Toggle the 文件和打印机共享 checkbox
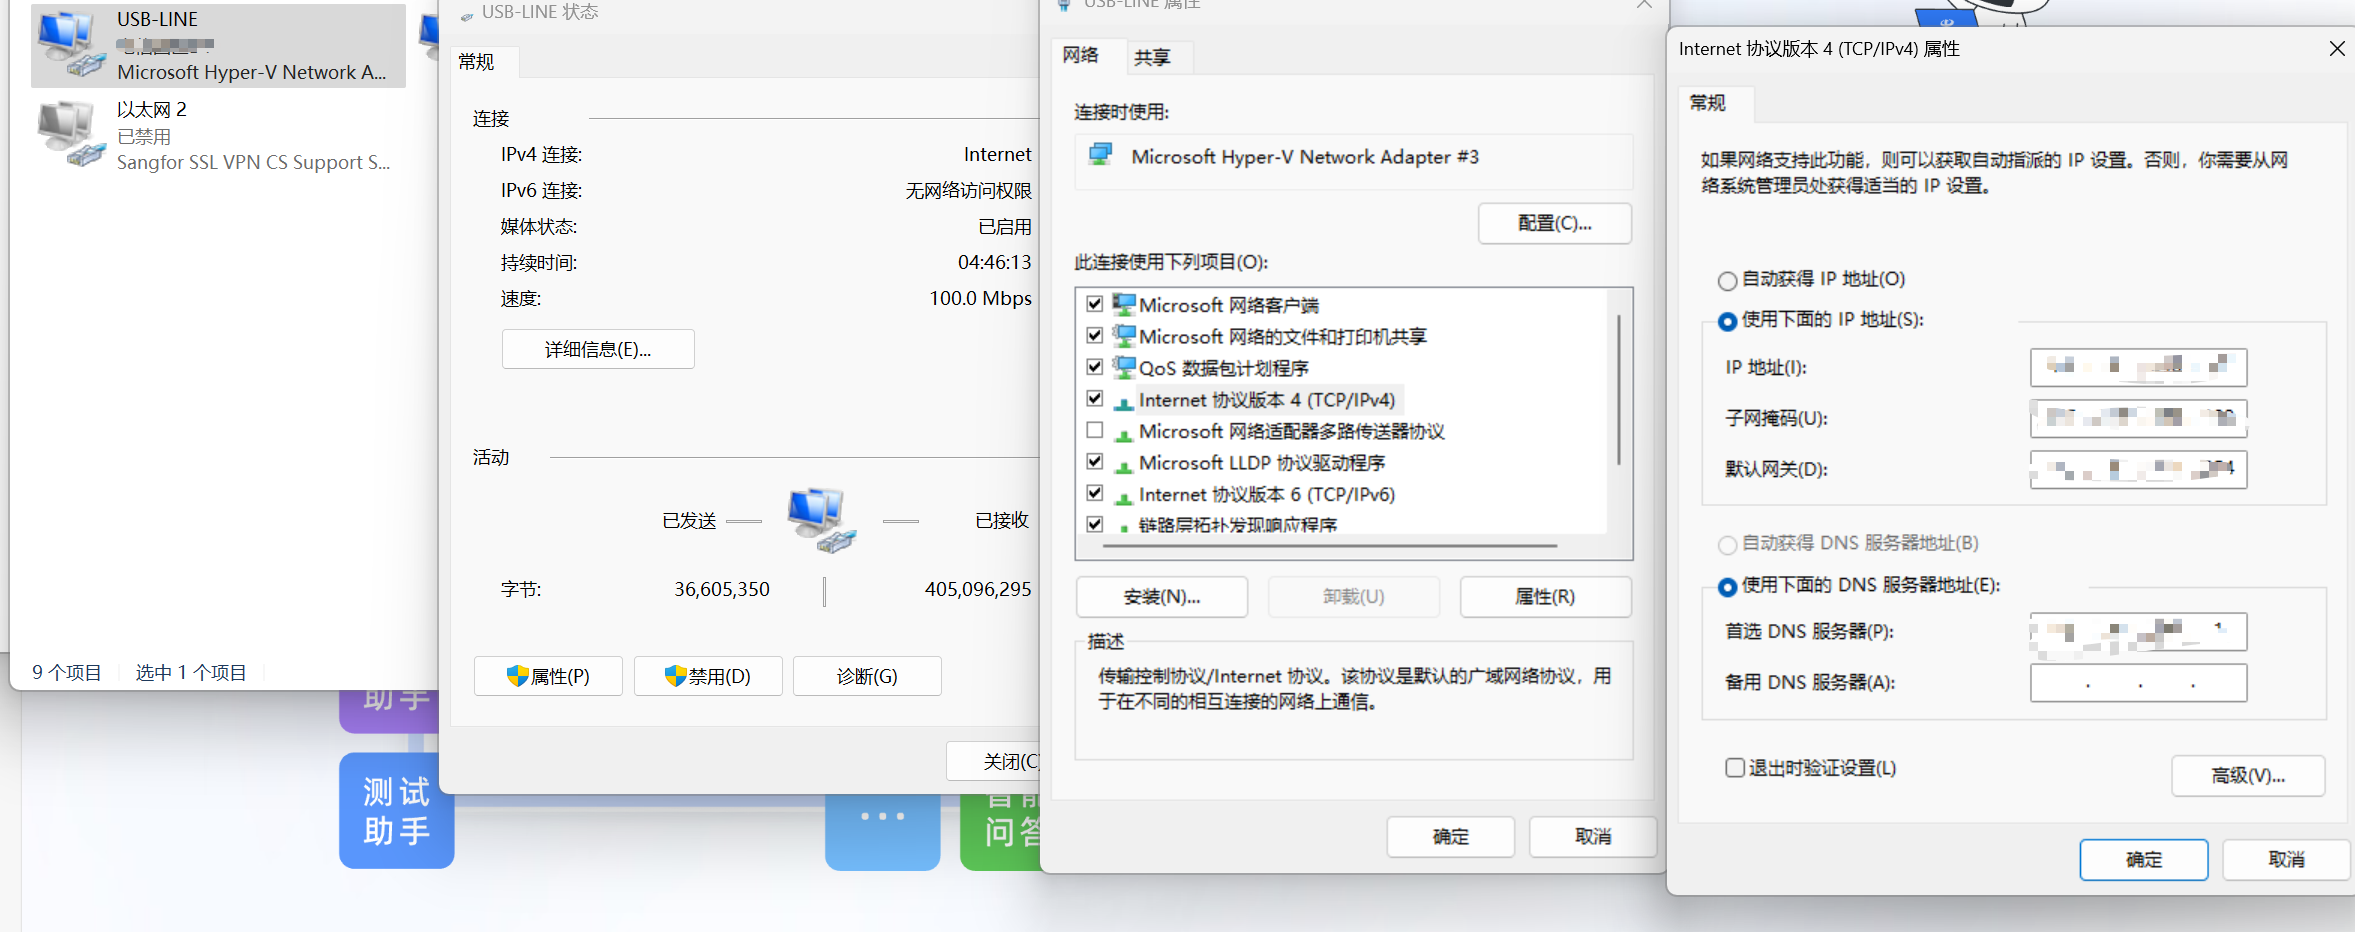2355x932 pixels. pos(1095,335)
